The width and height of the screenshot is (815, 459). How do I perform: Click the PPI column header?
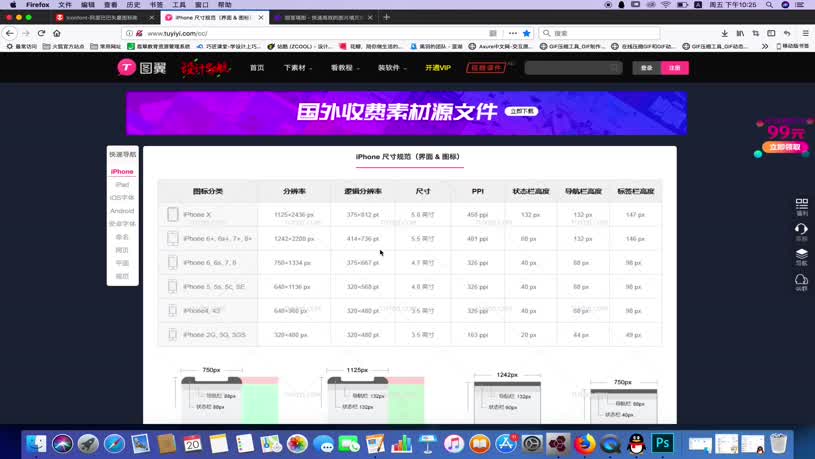tap(478, 191)
